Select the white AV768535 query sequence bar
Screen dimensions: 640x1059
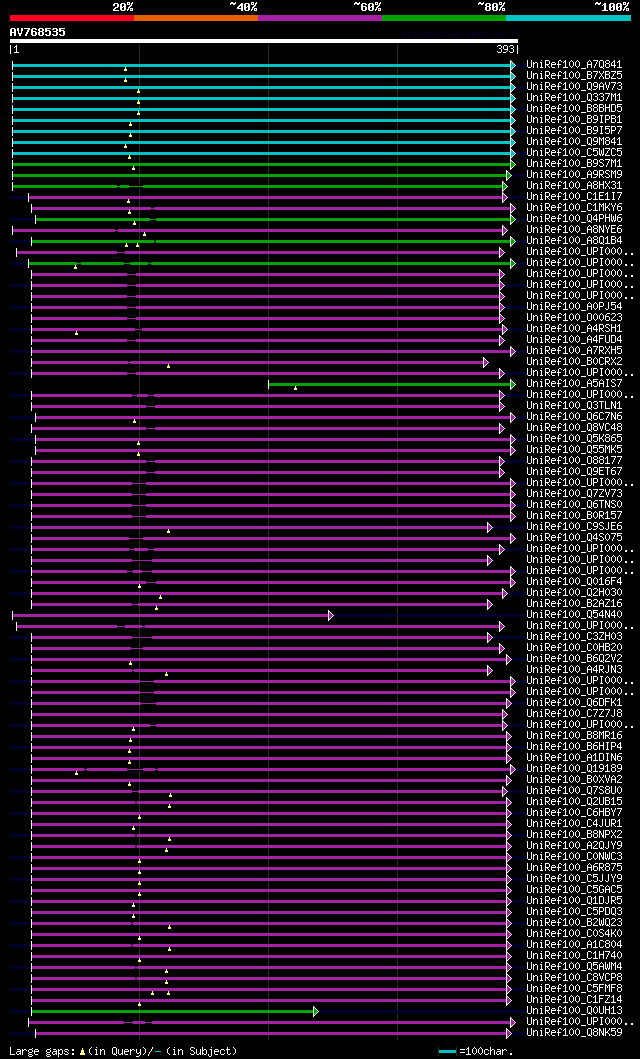[x=264, y=41]
